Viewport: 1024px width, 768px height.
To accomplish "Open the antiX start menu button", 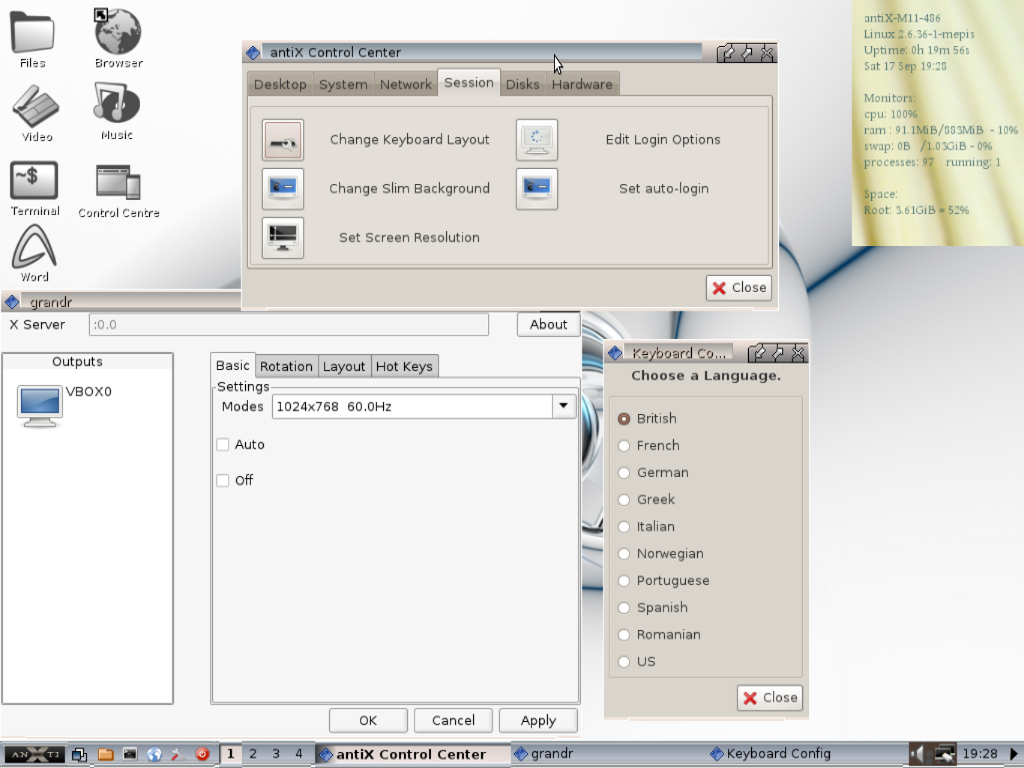I will click(35, 754).
